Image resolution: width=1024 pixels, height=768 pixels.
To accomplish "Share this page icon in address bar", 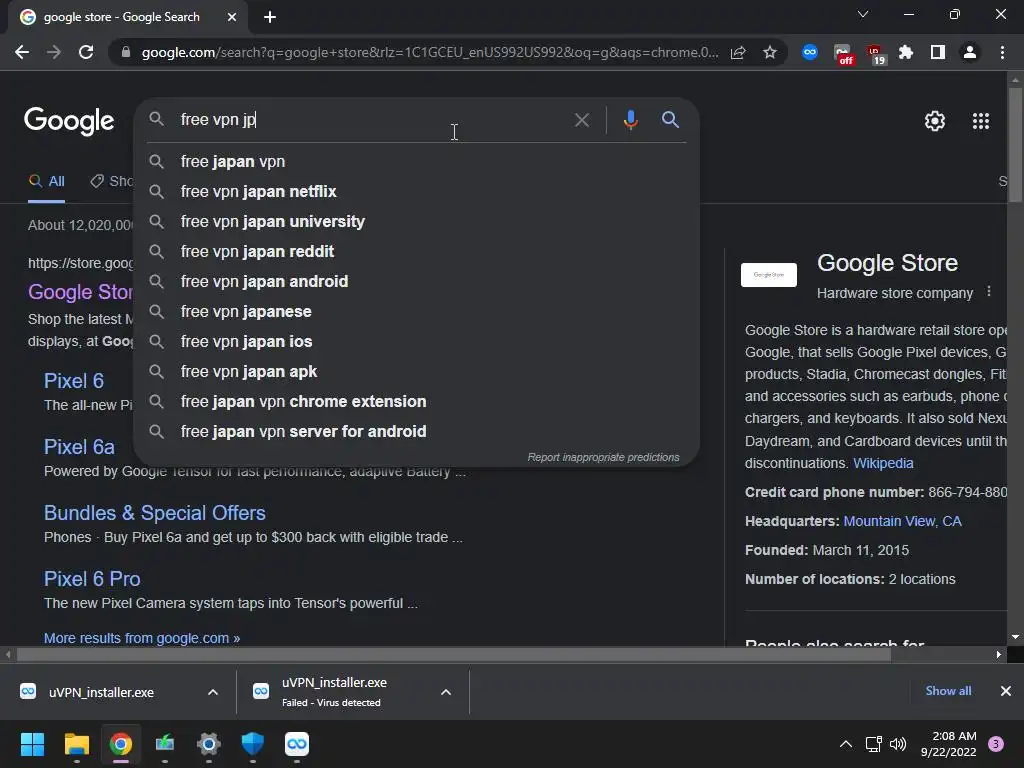I will point(738,52).
